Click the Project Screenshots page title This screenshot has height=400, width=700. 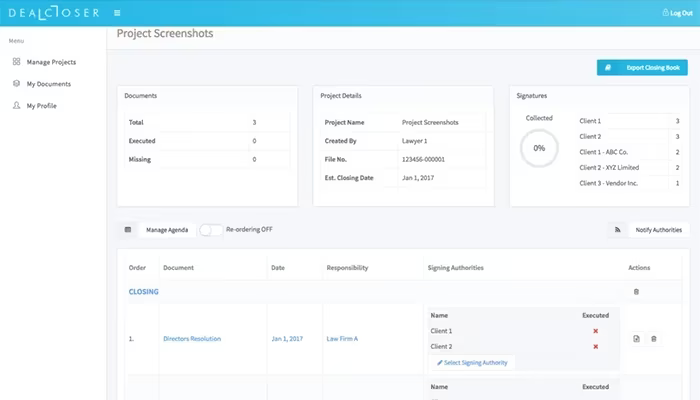165,33
